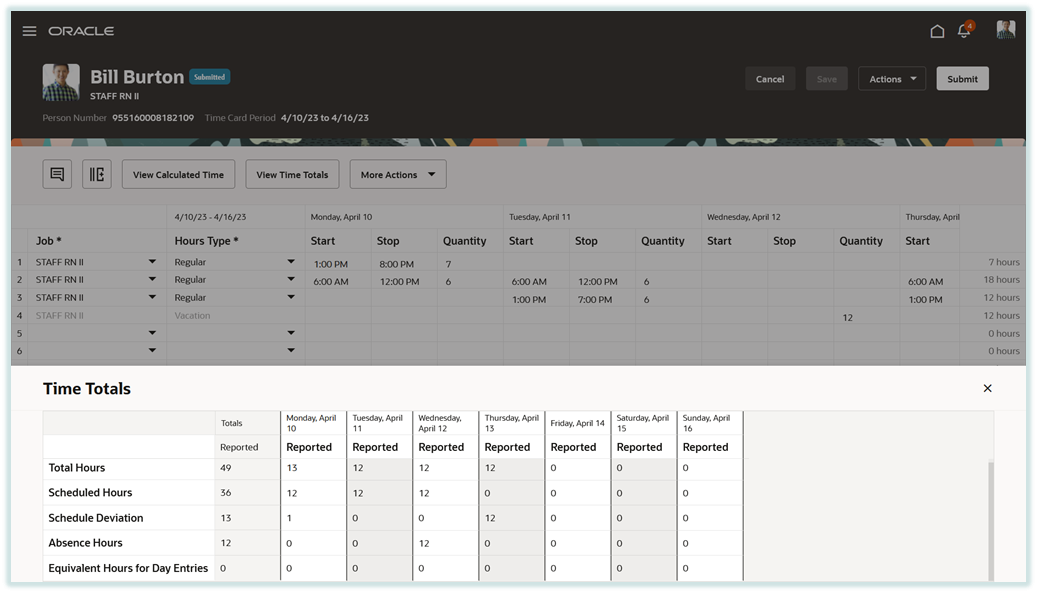
Task: Open the notifications bell with 4 alerts
Action: tap(962, 31)
